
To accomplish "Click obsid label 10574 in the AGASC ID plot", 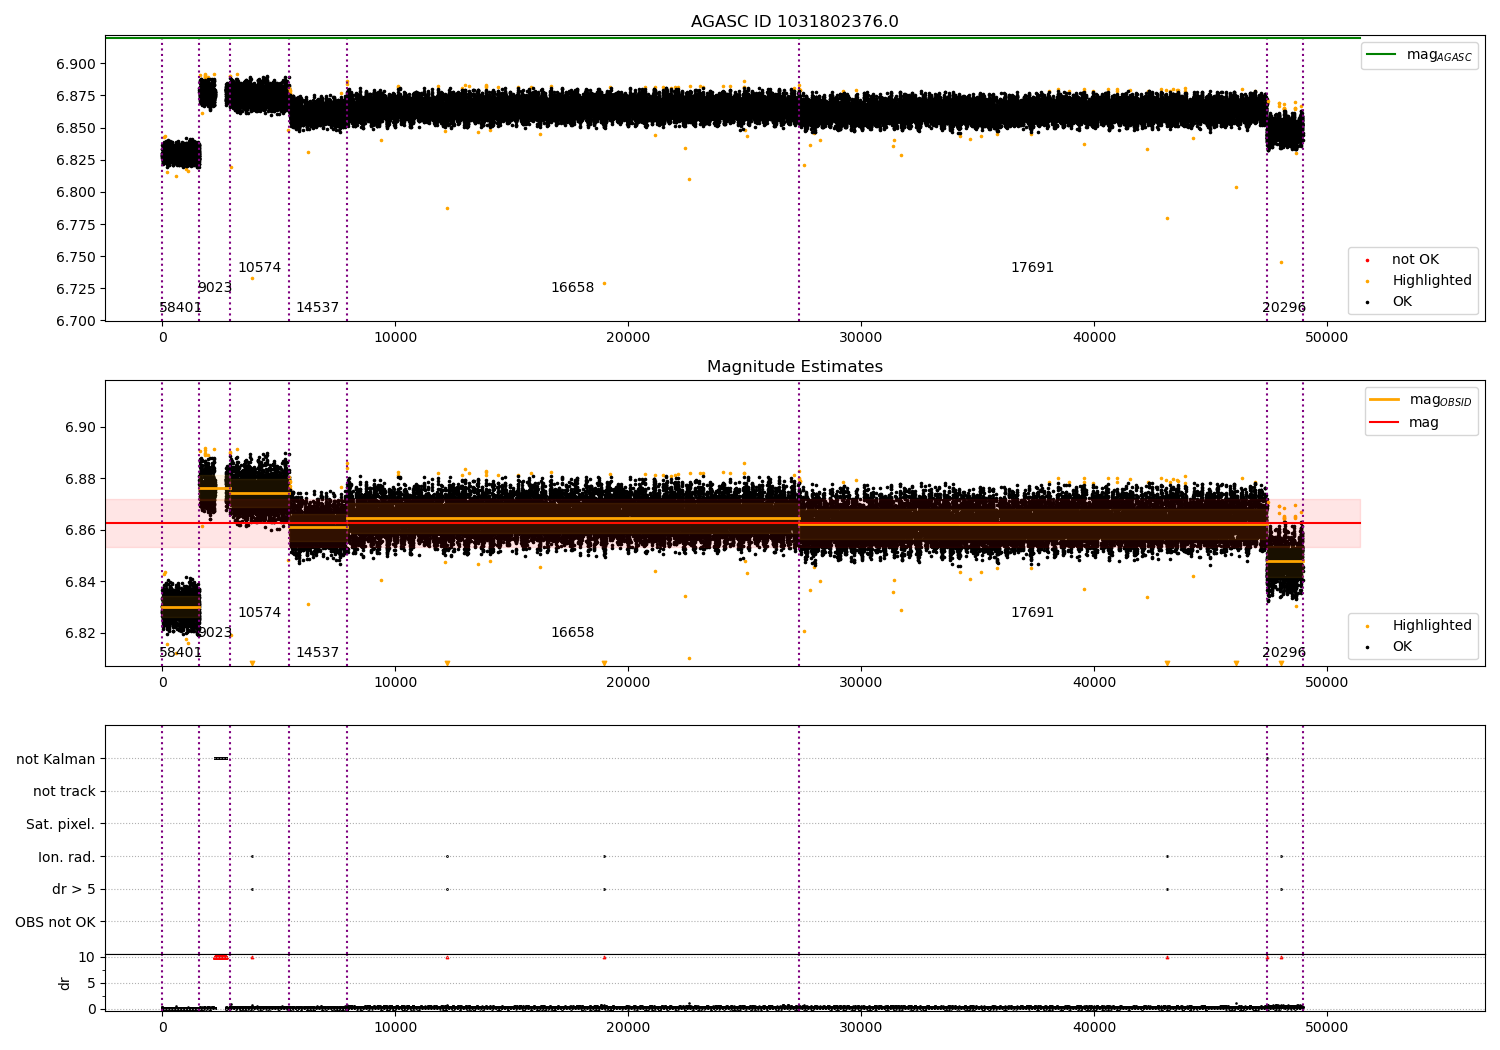I will click(x=259, y=268).
